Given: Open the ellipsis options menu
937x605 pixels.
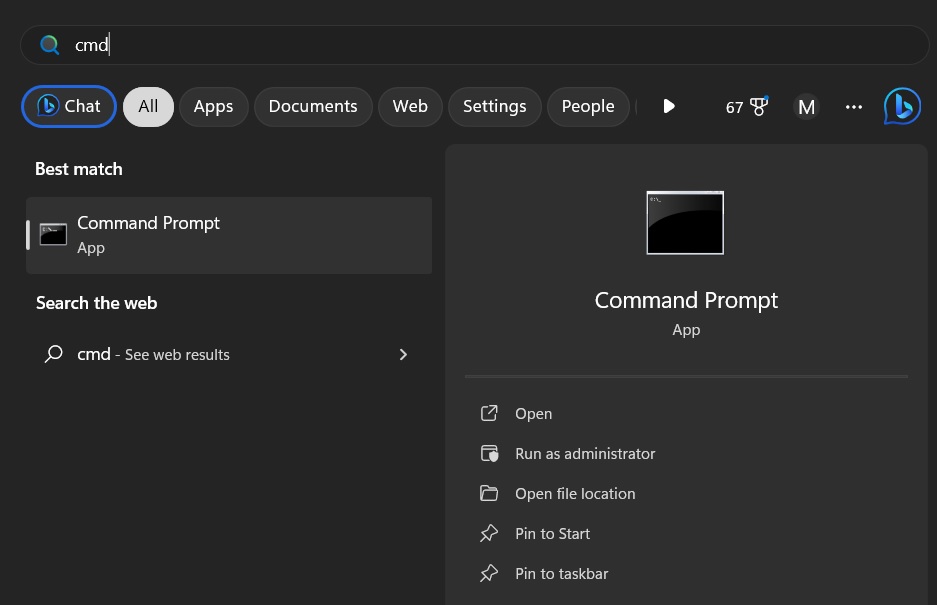Looking at the screenshot, I should (853, 106).
